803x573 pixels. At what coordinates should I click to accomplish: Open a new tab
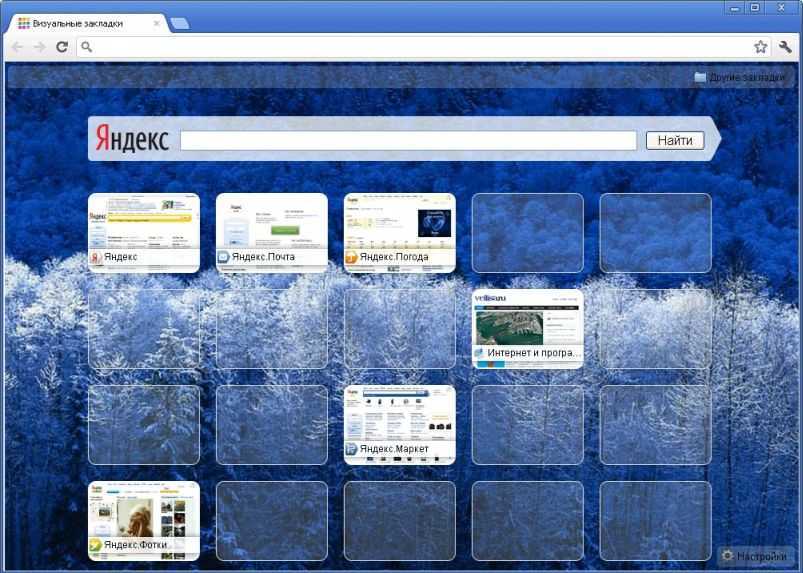click(180, 23)
